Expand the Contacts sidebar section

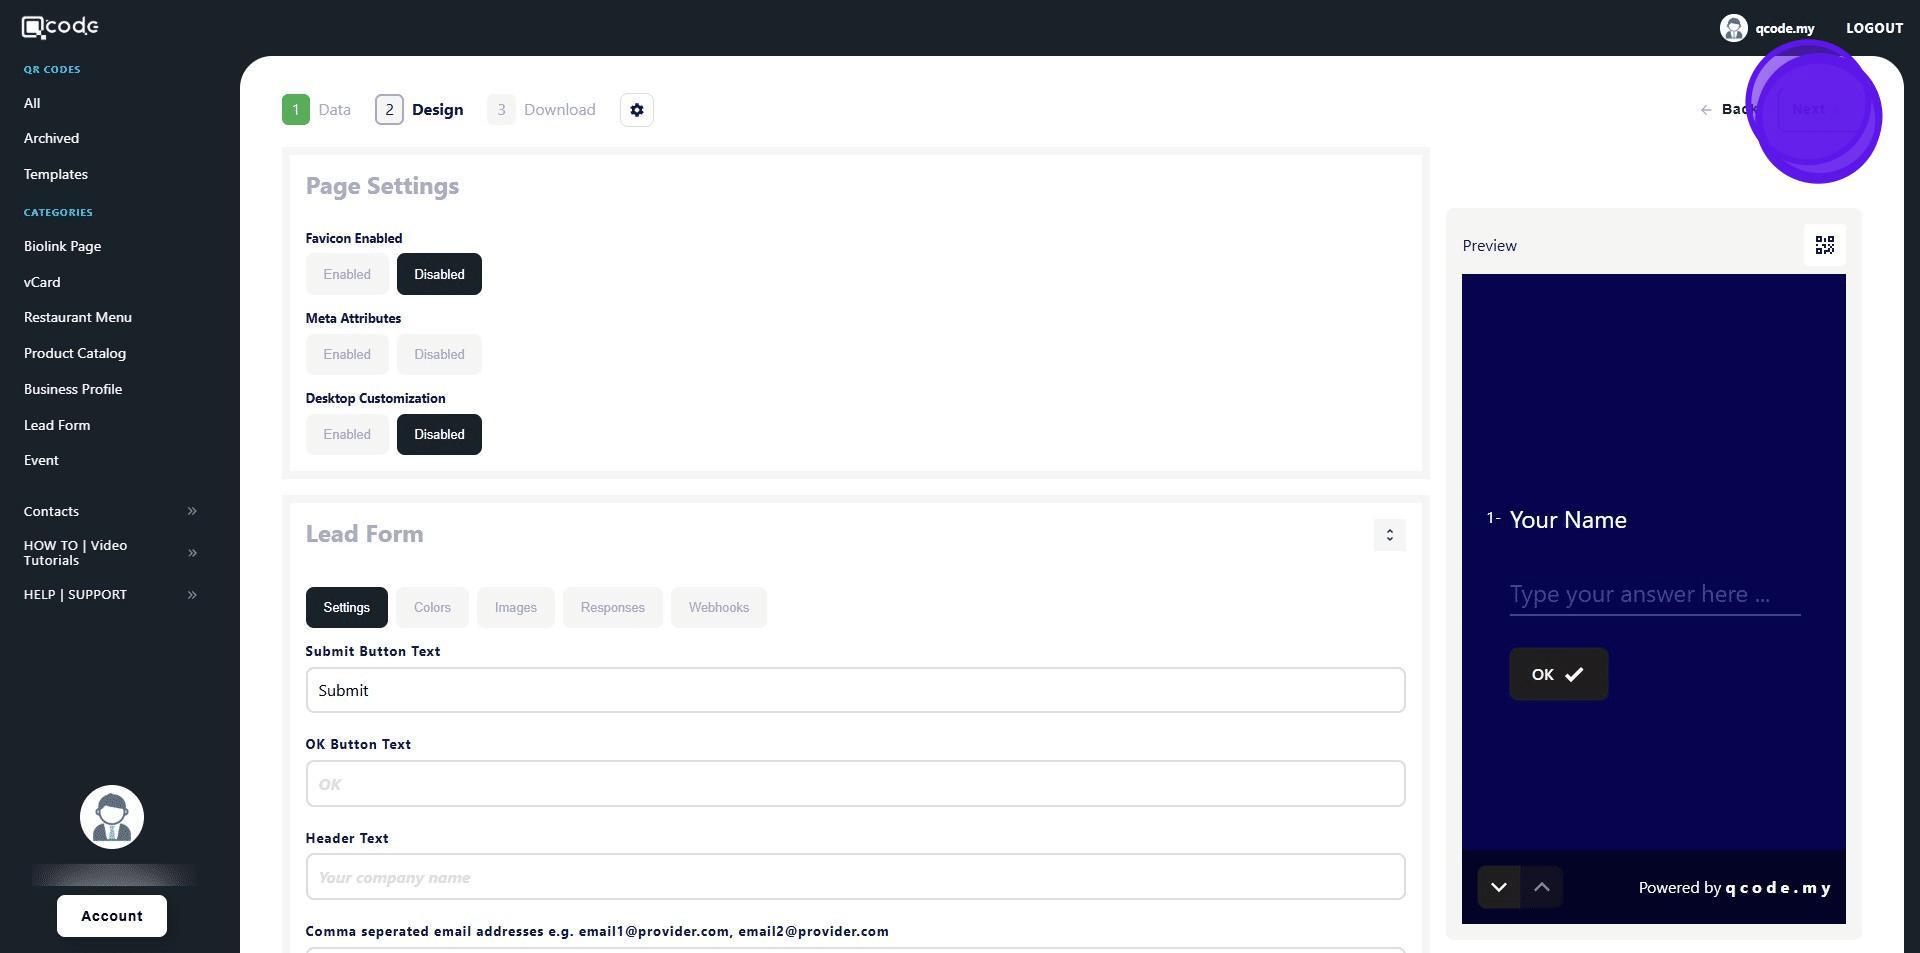pyautogui.click(x=192, y=512)
